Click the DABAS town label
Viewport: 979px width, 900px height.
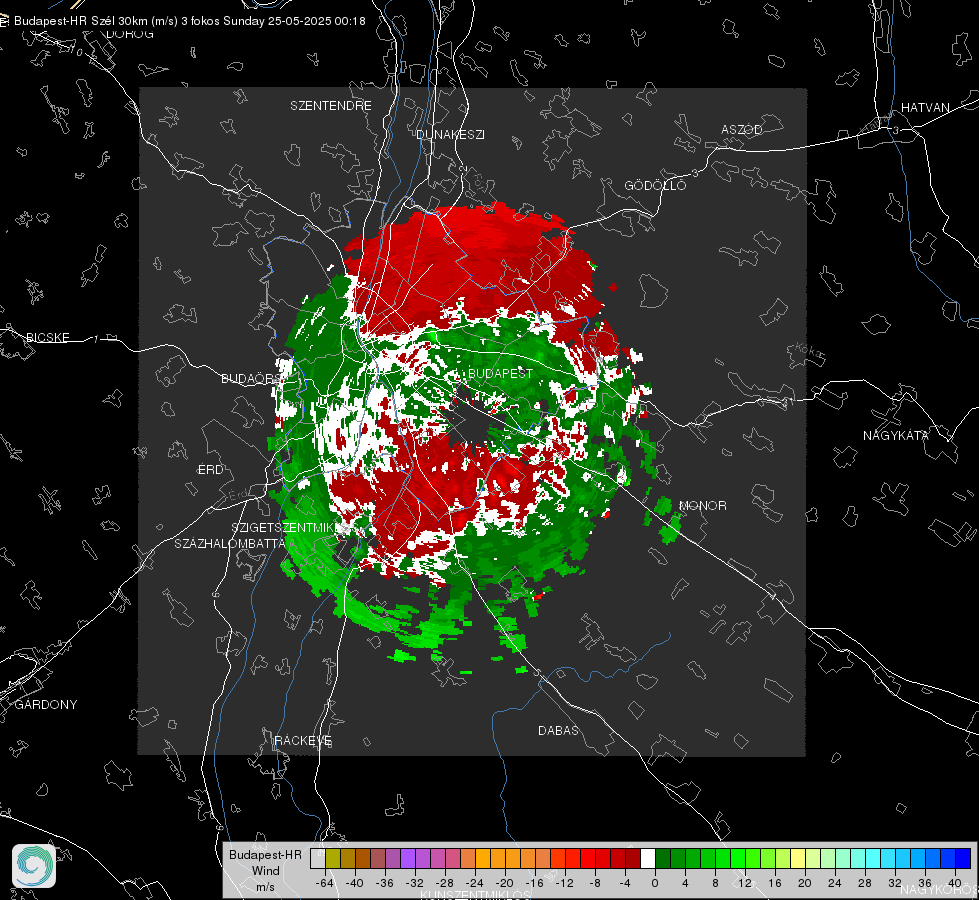[558, 730]
